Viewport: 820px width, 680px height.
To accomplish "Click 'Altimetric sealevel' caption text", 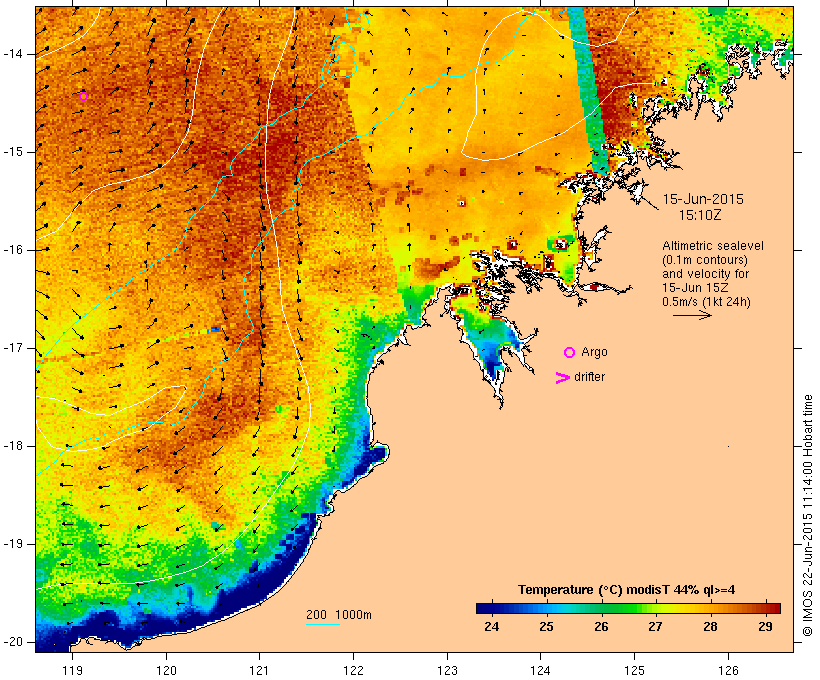I will pyautogui.click(x=713, y=246).
